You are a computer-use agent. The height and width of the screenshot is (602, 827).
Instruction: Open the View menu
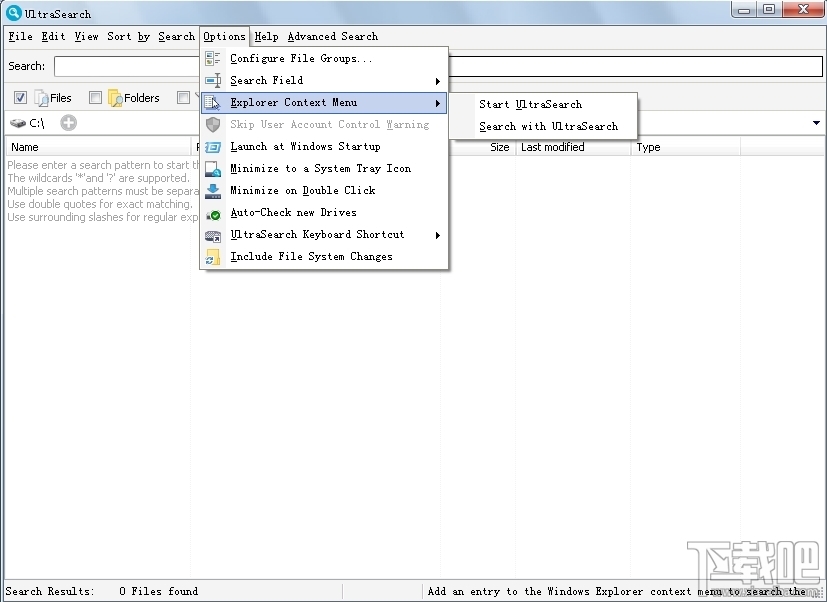point(86,36)
